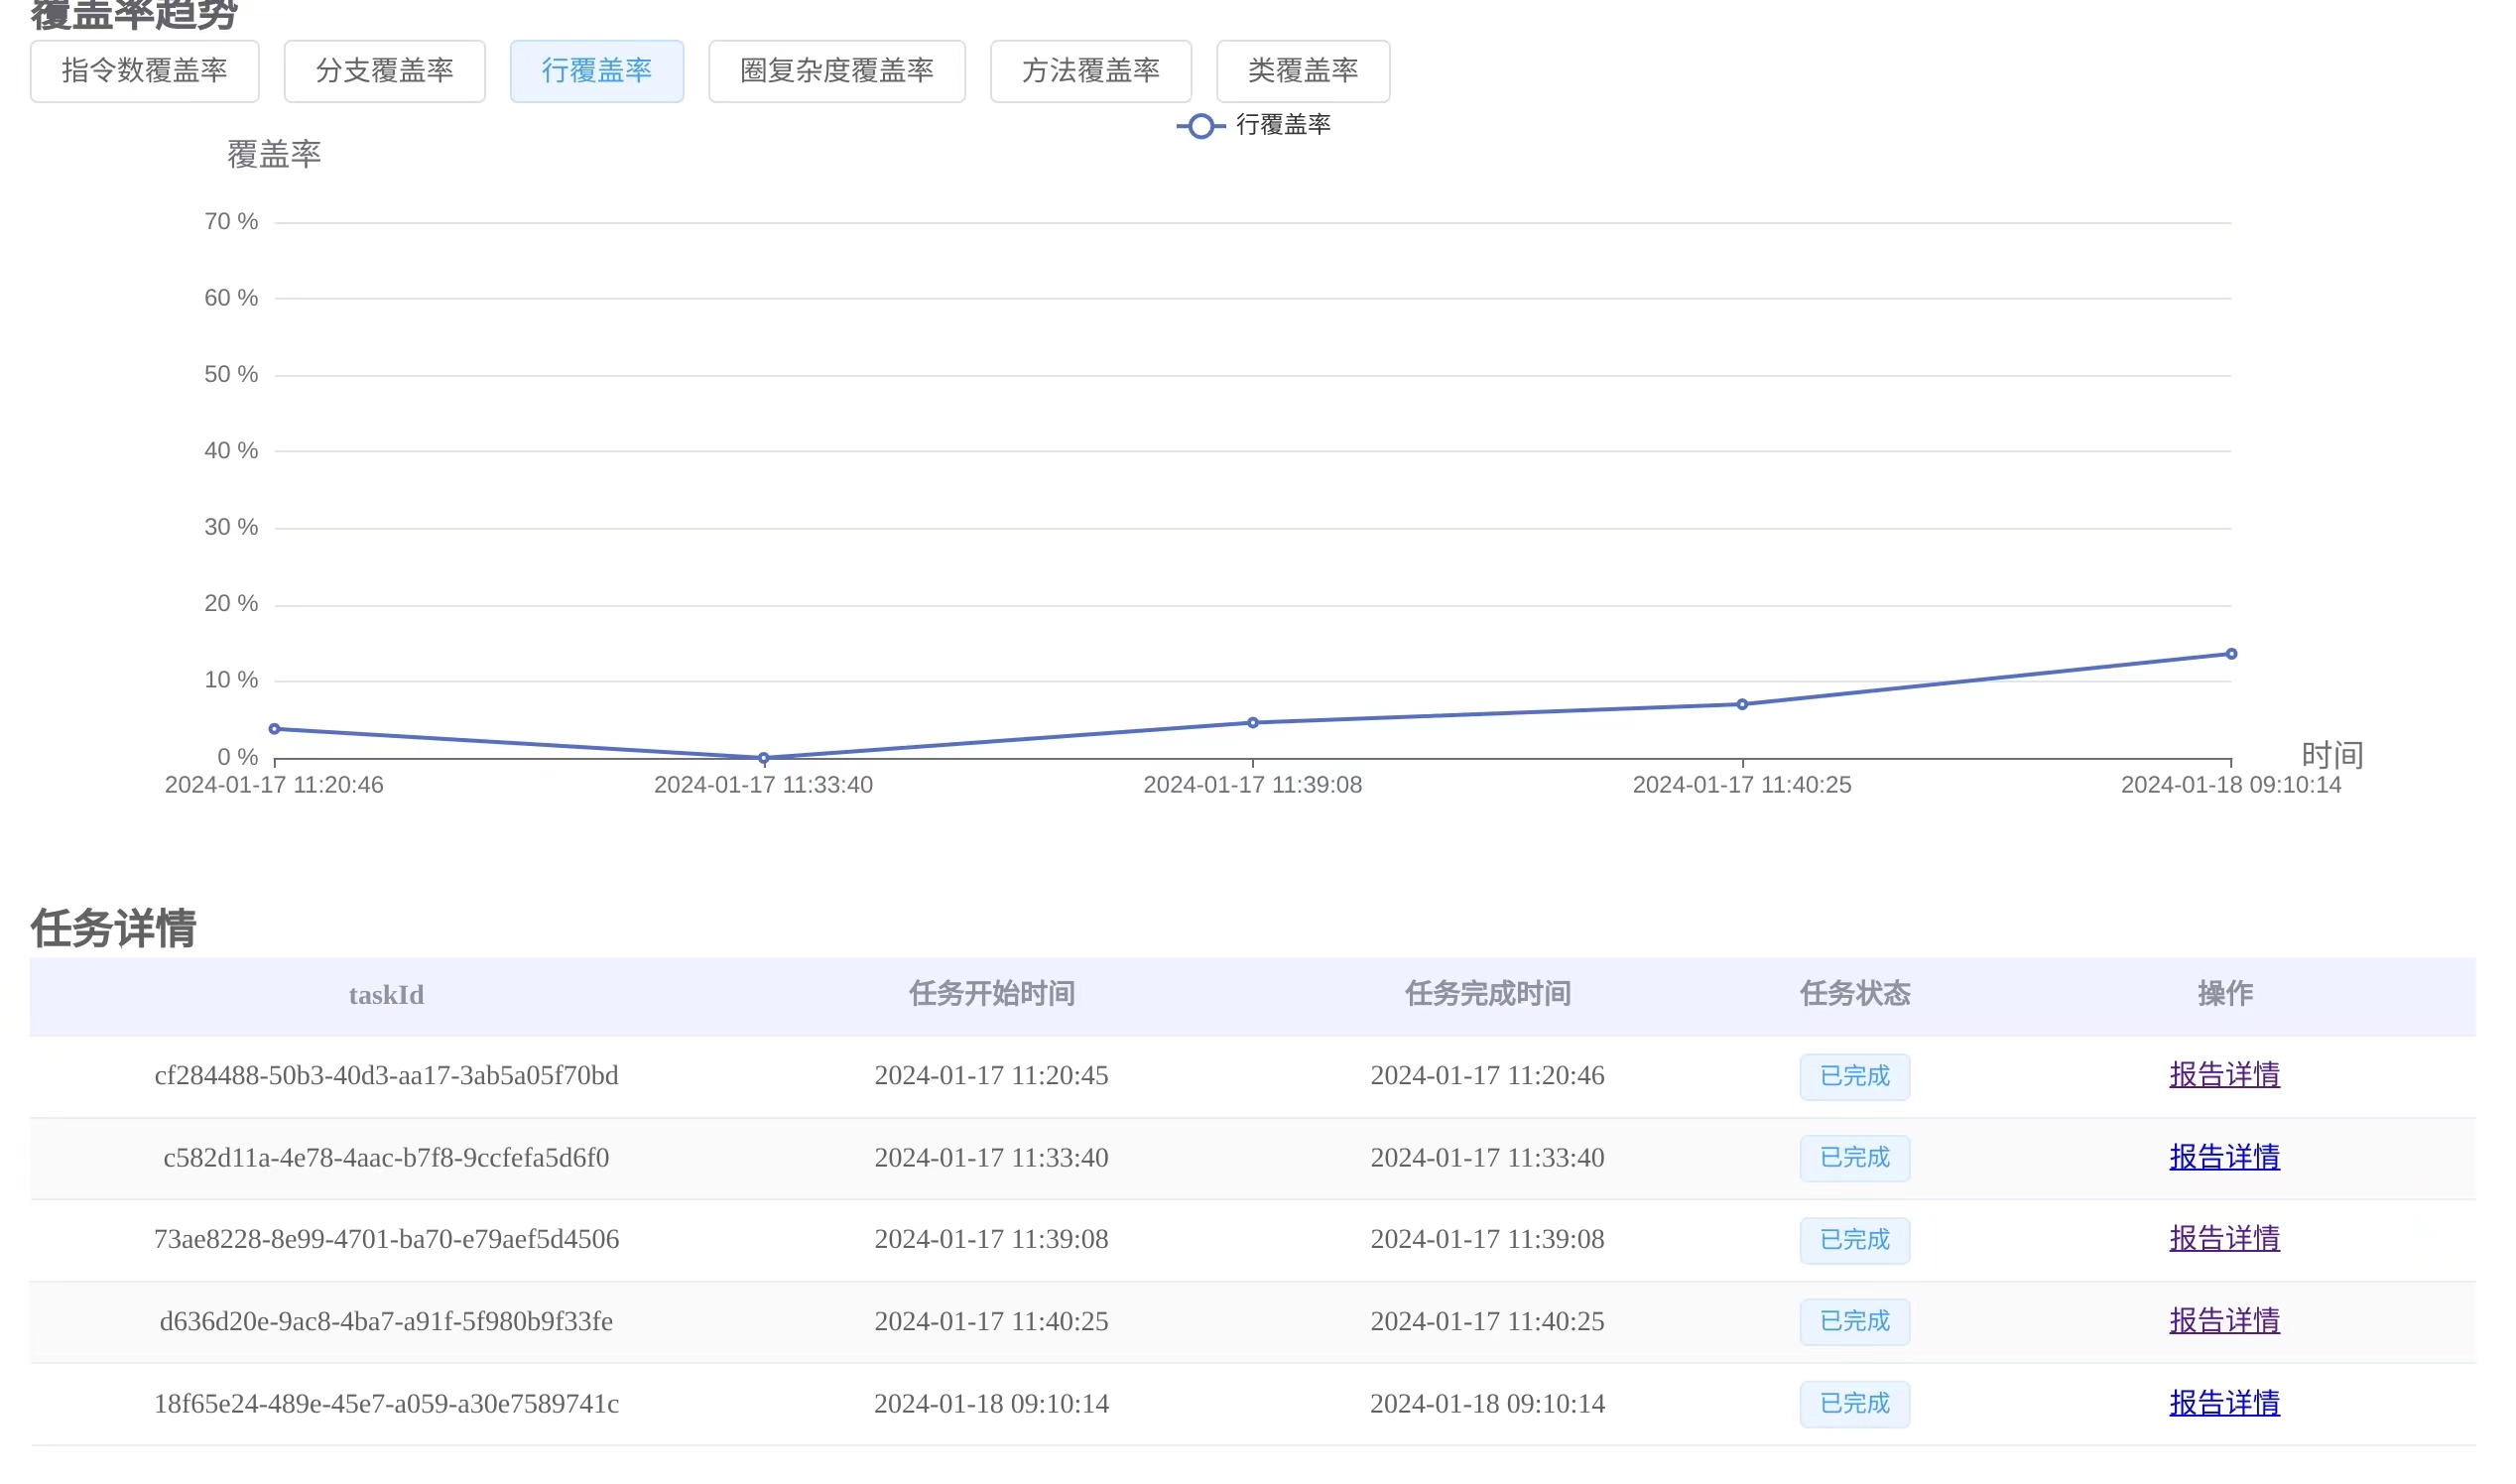Select task ID d636d20e-9ac8-4ba7-a91f-5f980b9f33fe

[x=386, y=1322]
